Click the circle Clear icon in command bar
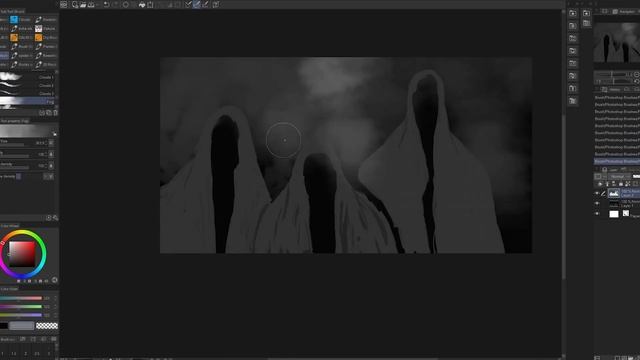The height and width of the screenshot is (360, 640). click(x=126, y=4)
